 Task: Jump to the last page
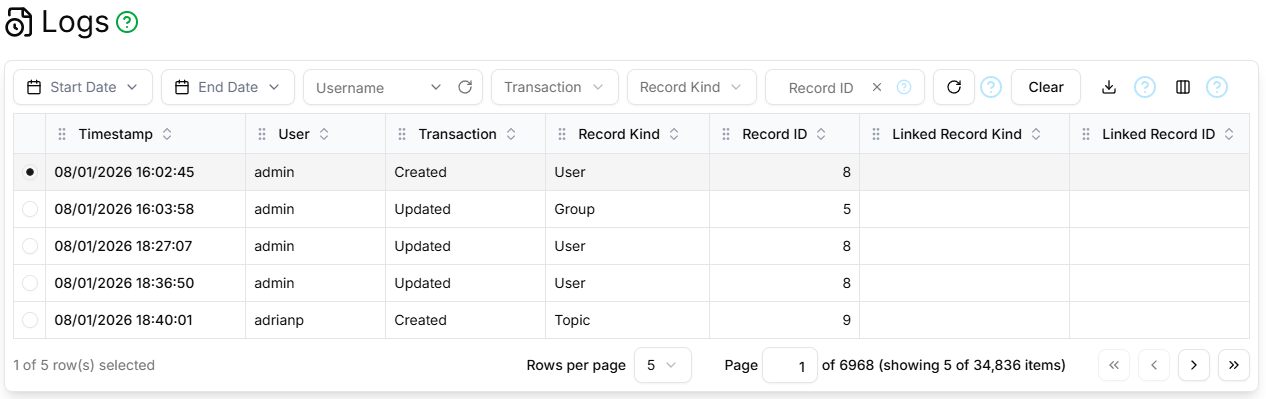[1234, 365]
